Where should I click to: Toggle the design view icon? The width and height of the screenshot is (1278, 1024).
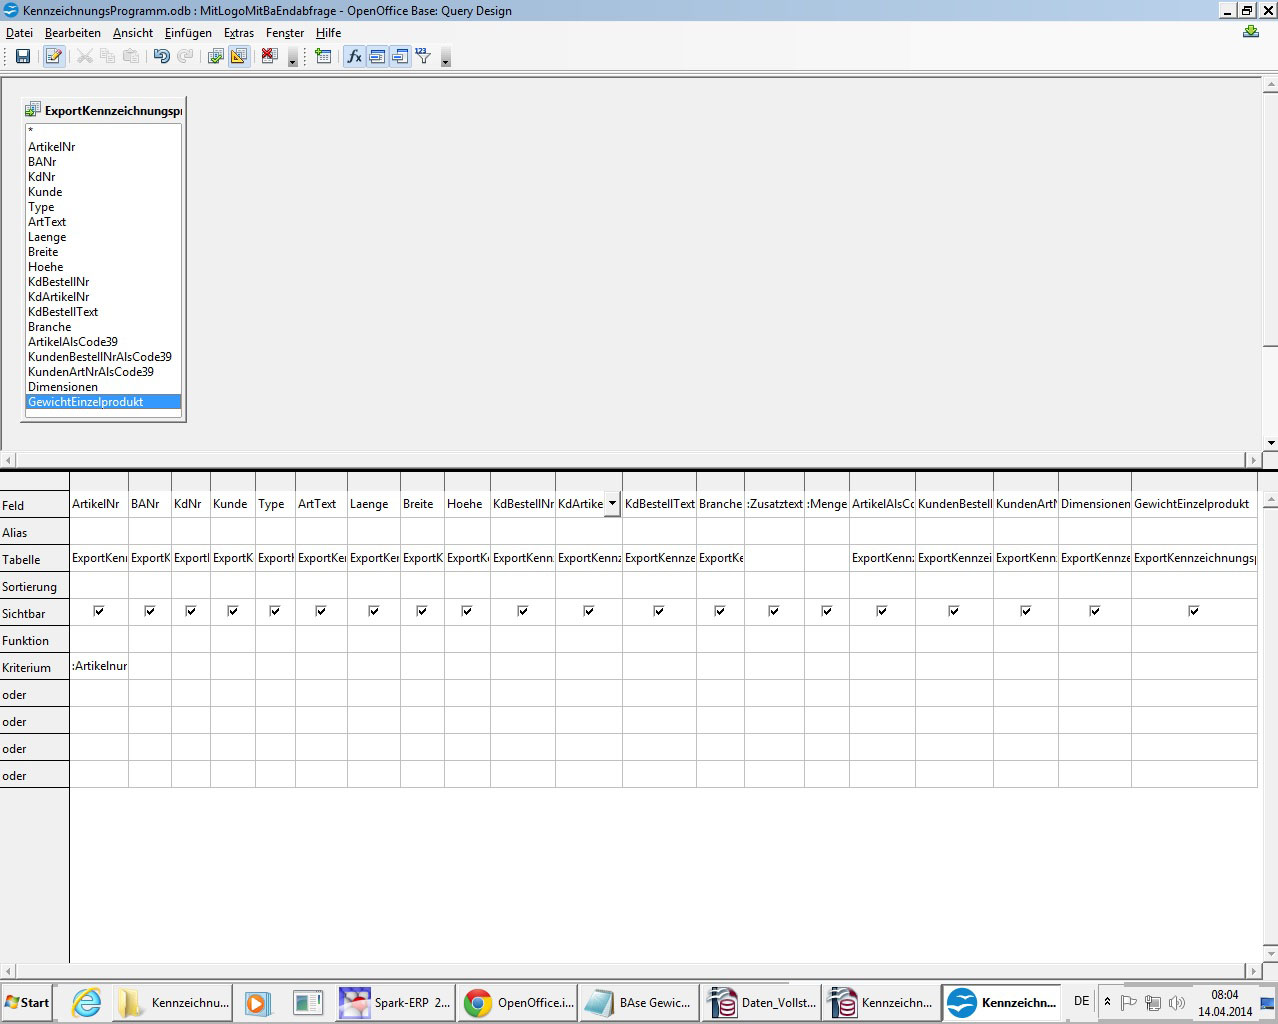(238, 57)
